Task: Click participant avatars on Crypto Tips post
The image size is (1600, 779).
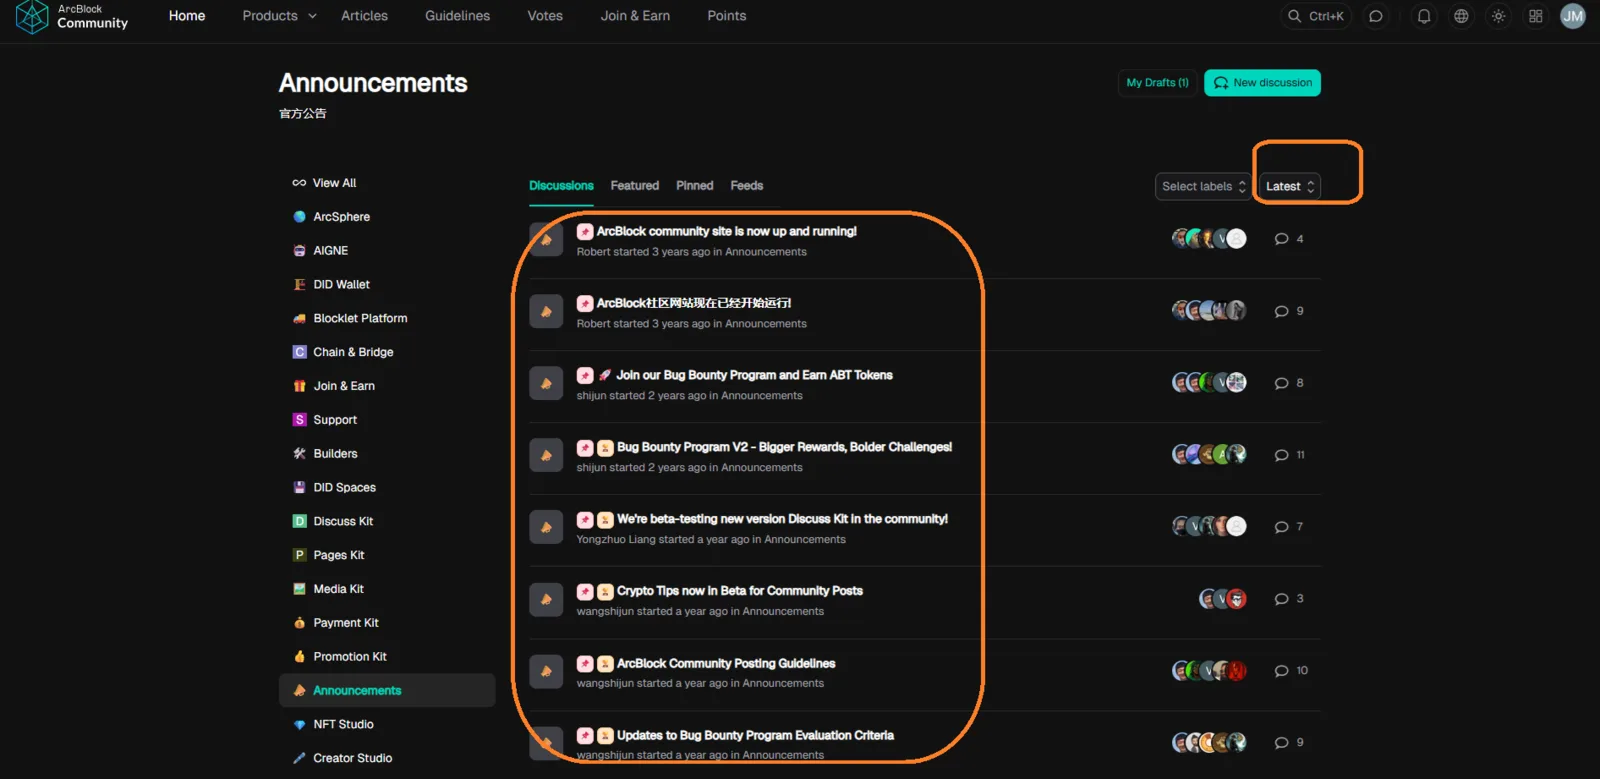Action: pos(1223,599)
